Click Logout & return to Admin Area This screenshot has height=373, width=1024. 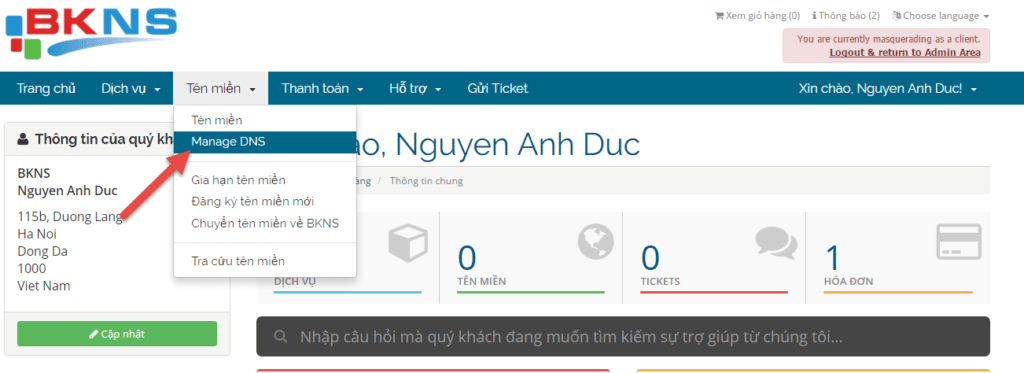[x=904, y=52]
